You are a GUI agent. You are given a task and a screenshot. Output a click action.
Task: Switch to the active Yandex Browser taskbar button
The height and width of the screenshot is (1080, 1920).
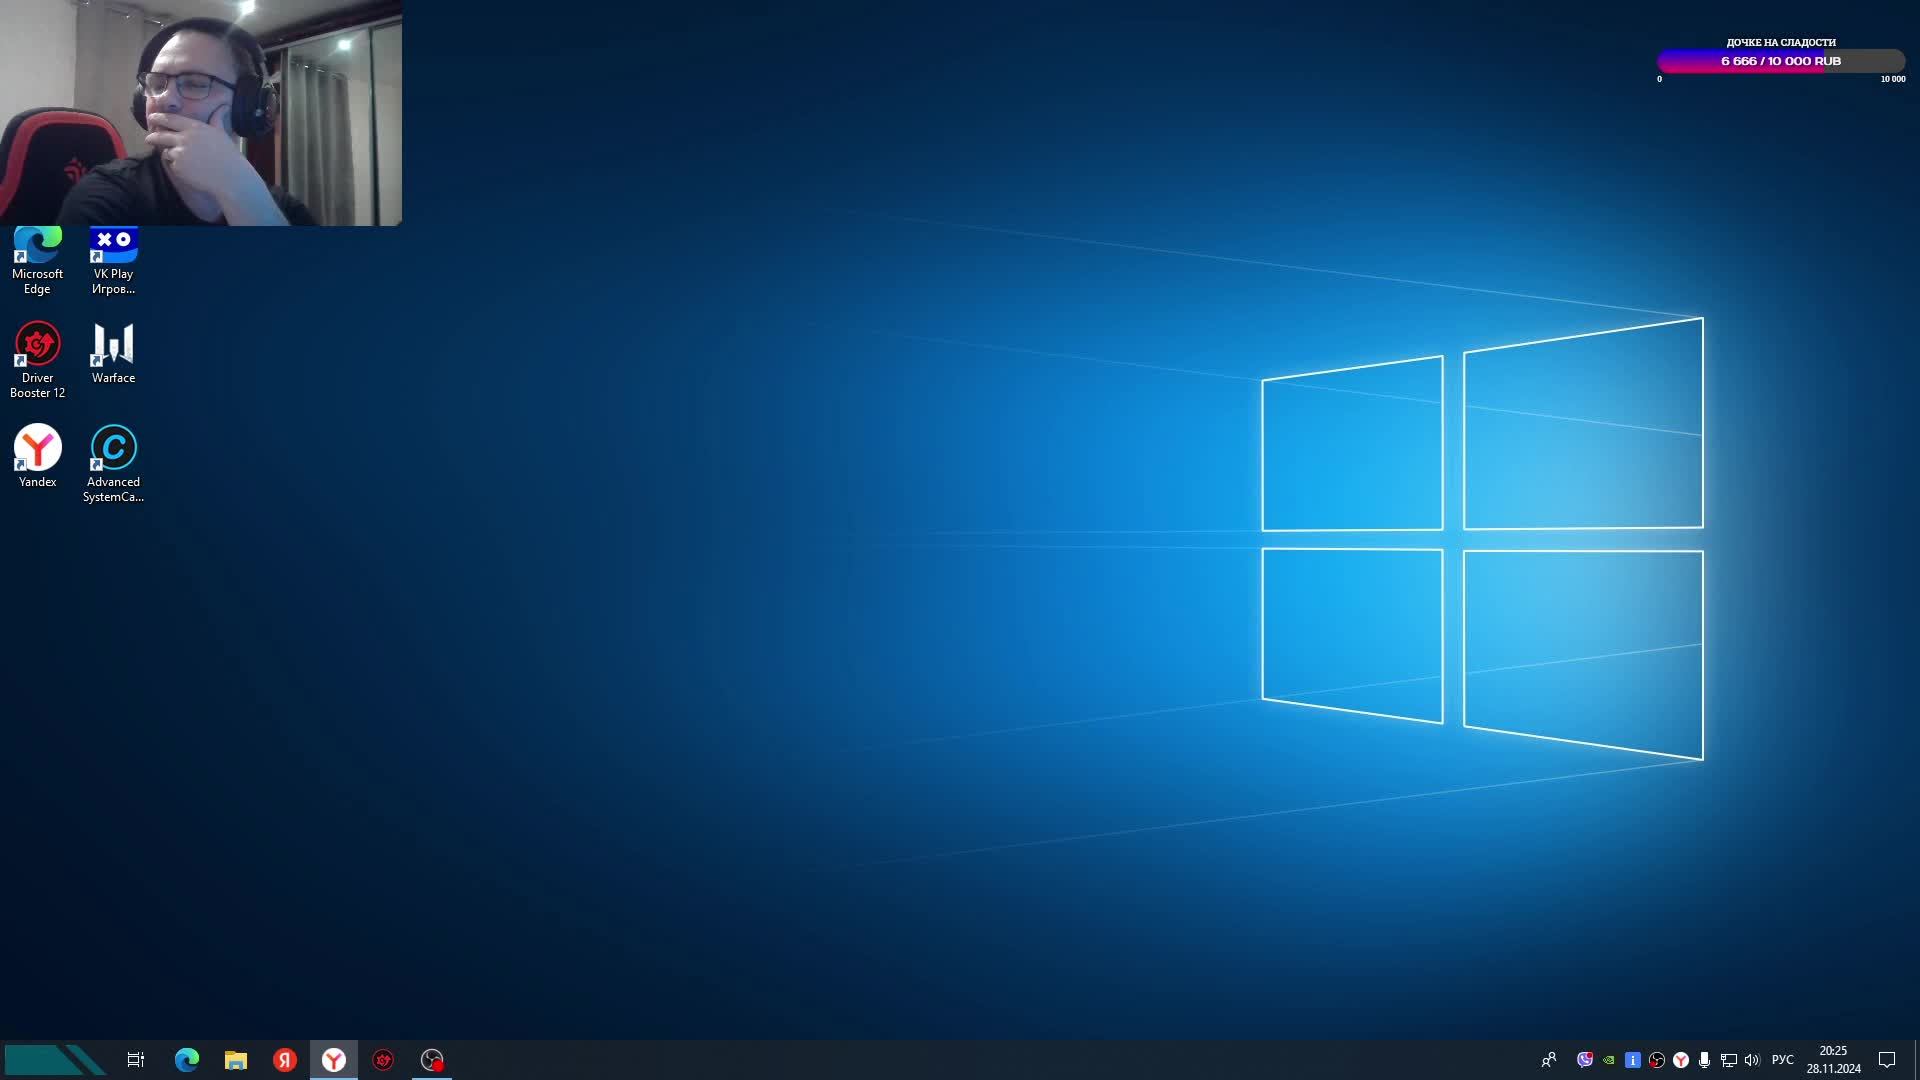(334, 1060)
